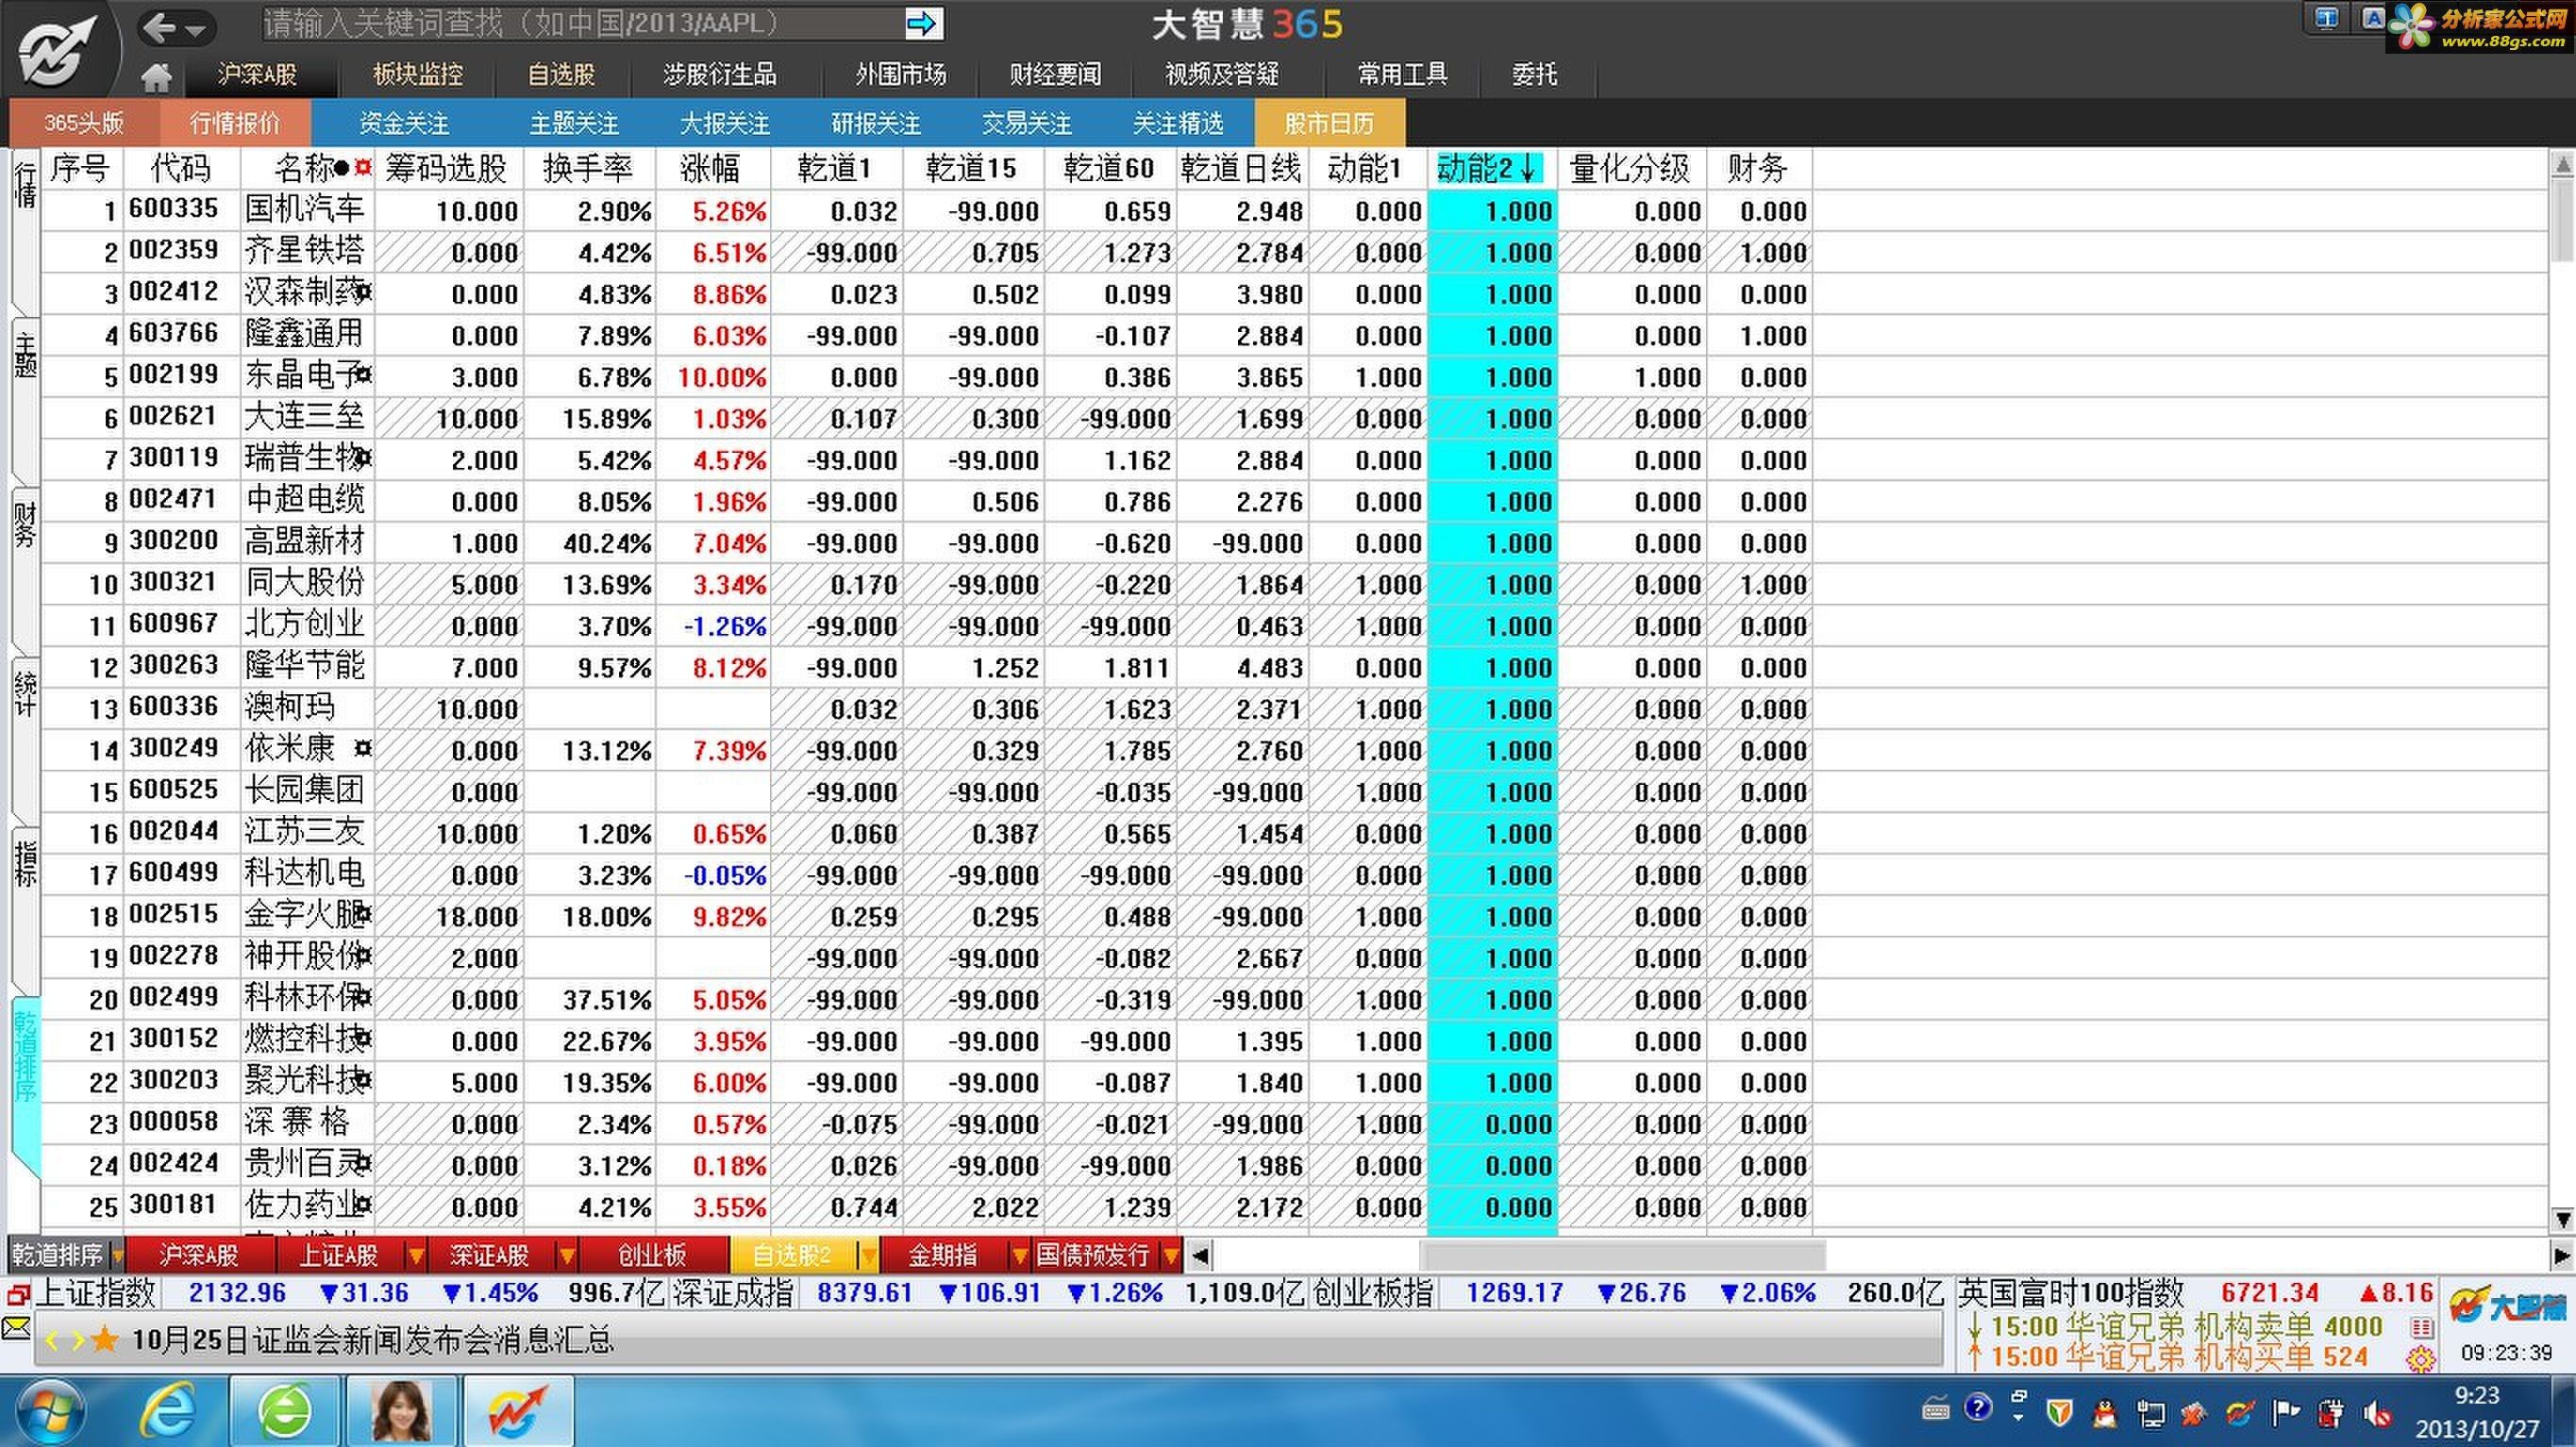
Task: Open the 视频及答疑 menu
Action: pyautogui.click(x=1221, y=75)
